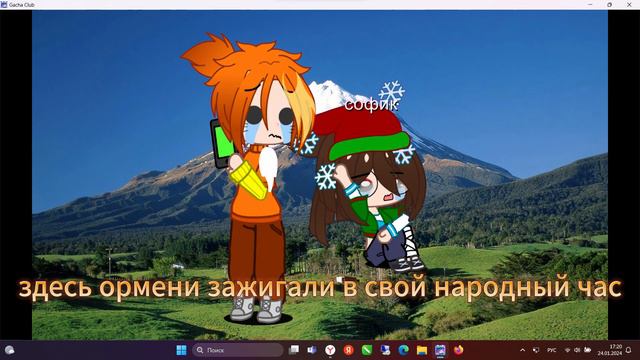Select the Gacha Club taskbar icon
This screenshot has height=360, width=640.
tap(440, 350)
